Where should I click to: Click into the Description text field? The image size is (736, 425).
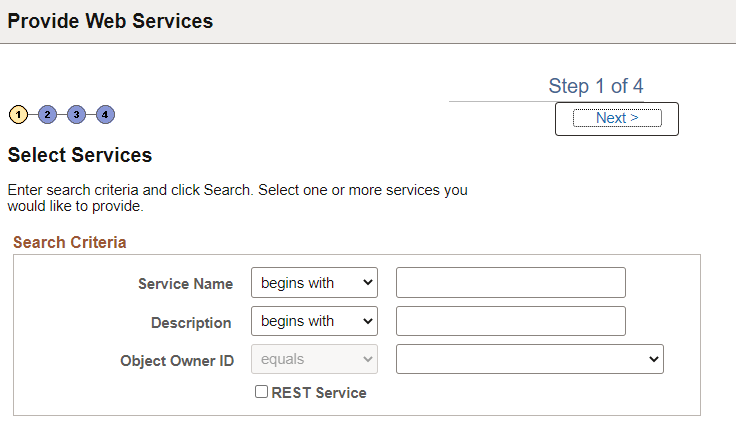click(x=510, y=321)
